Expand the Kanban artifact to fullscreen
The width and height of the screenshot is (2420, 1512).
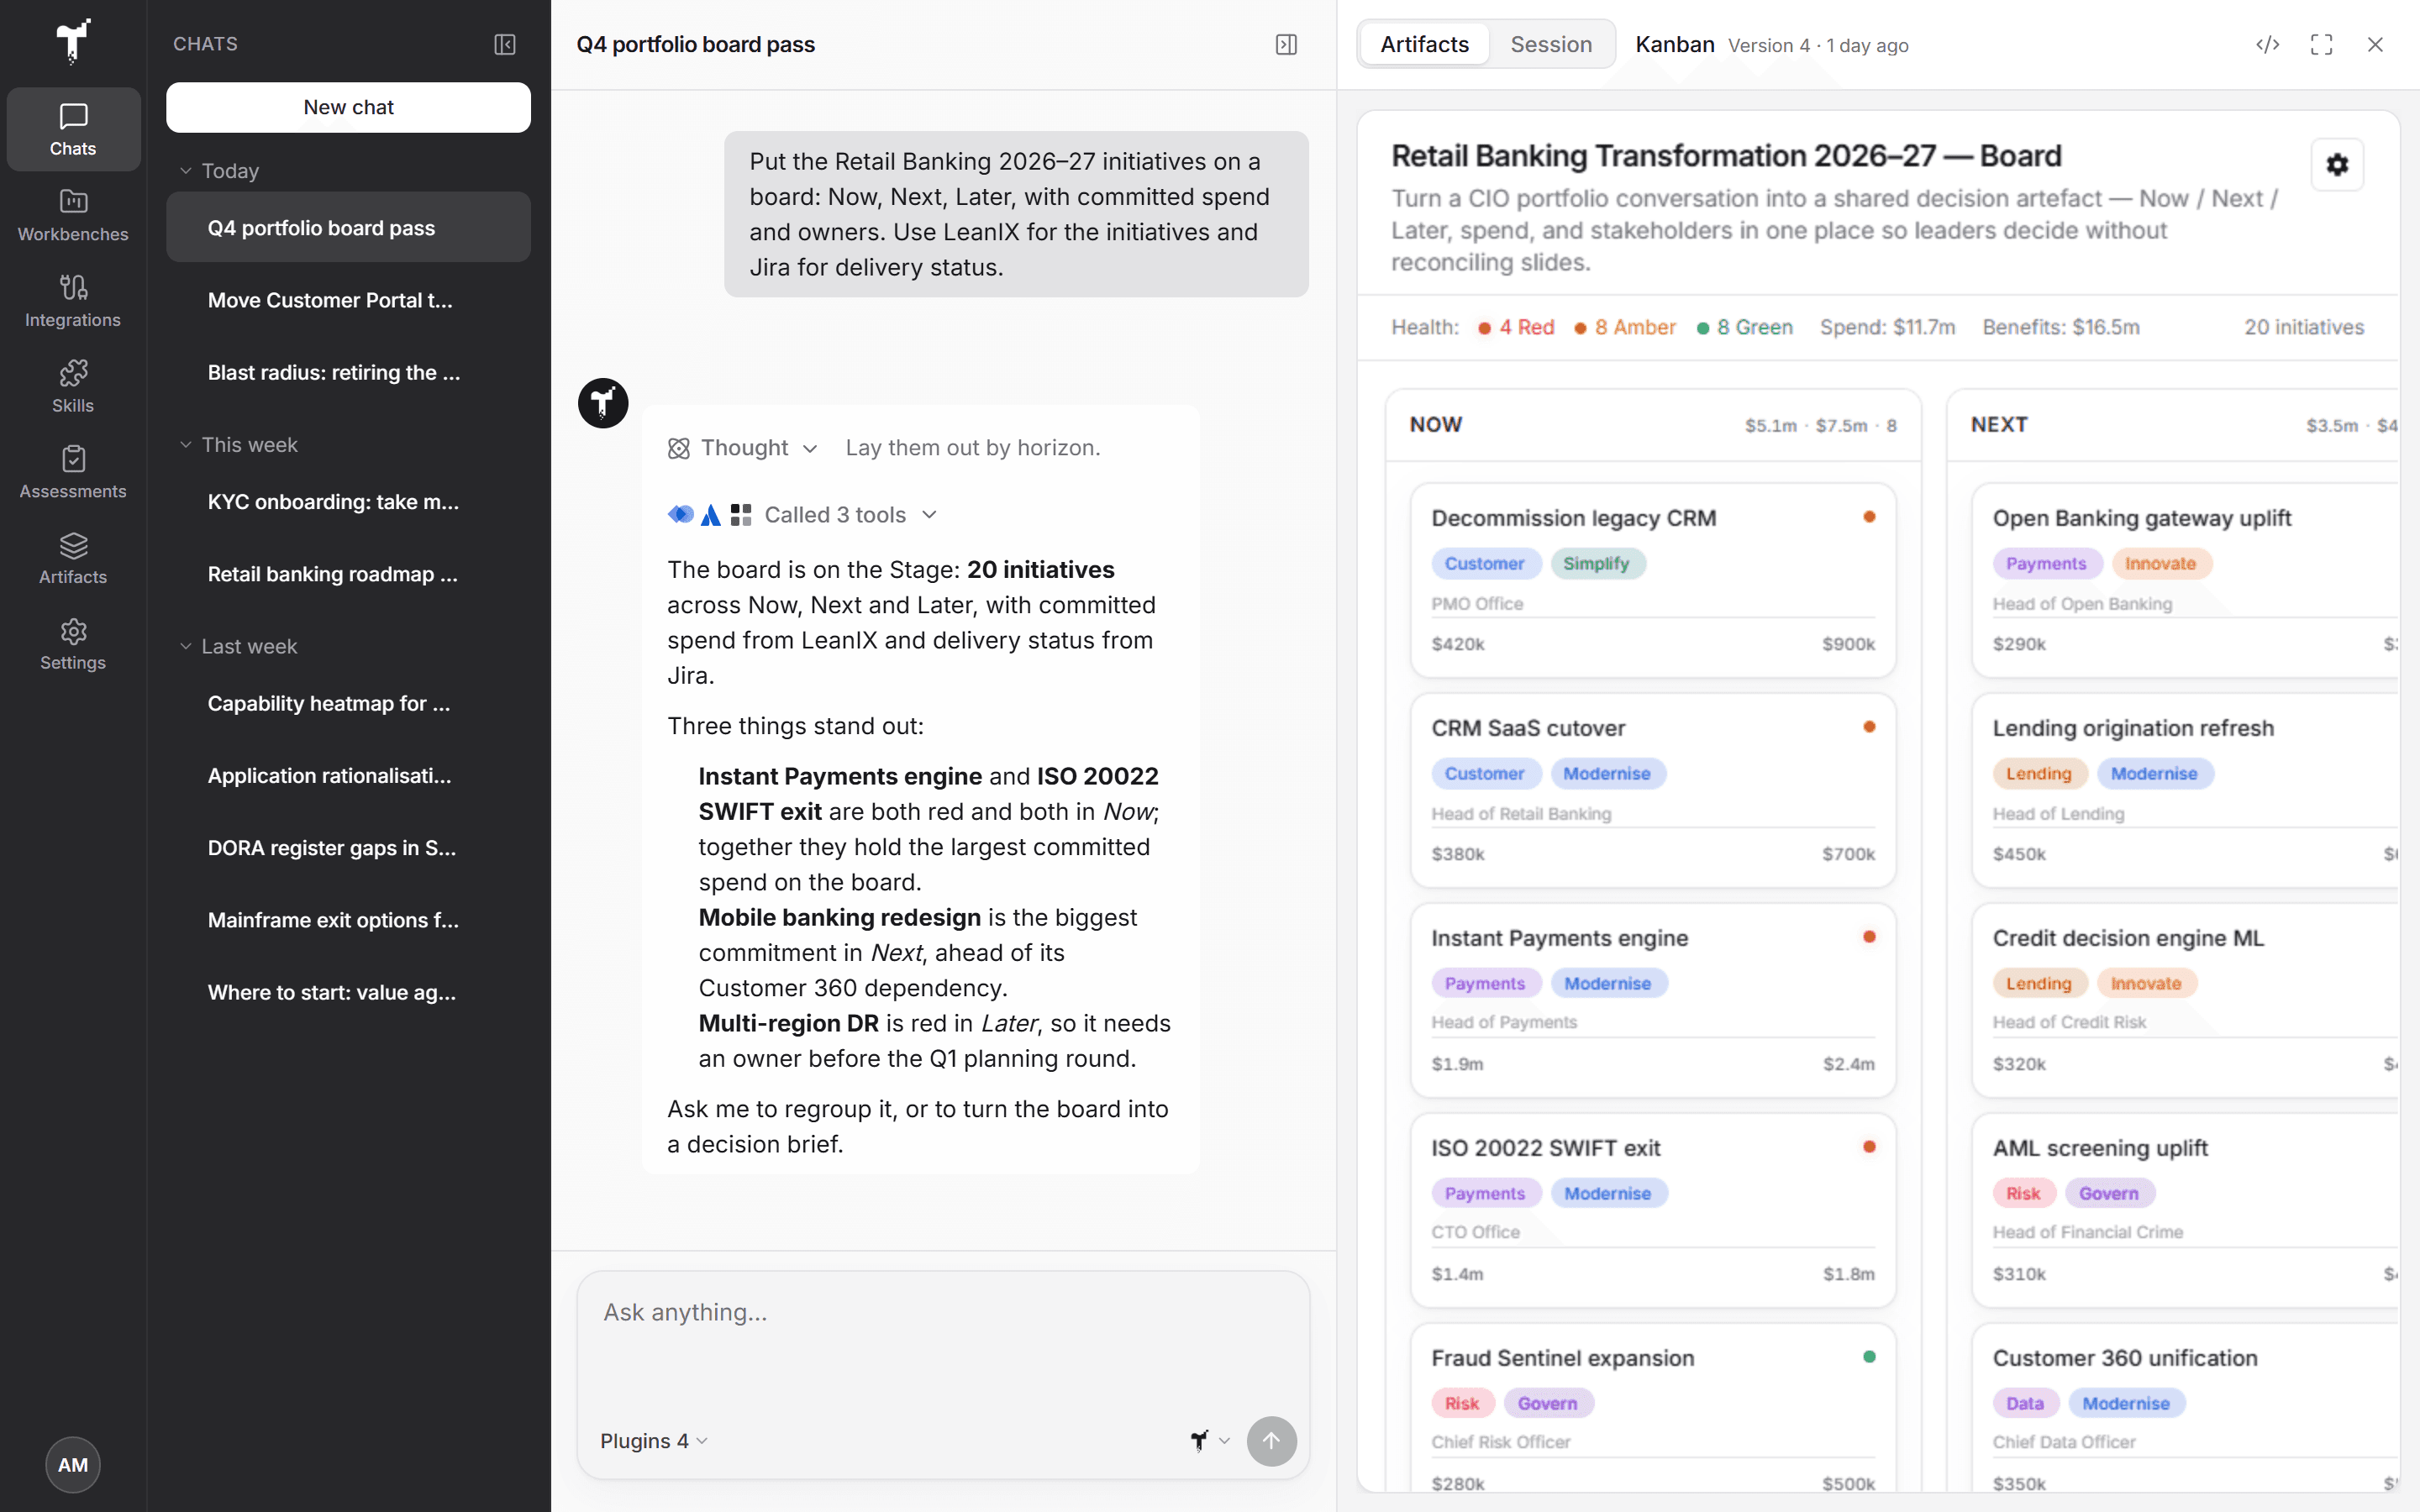pyautogui.click(x=2321, y=44)
